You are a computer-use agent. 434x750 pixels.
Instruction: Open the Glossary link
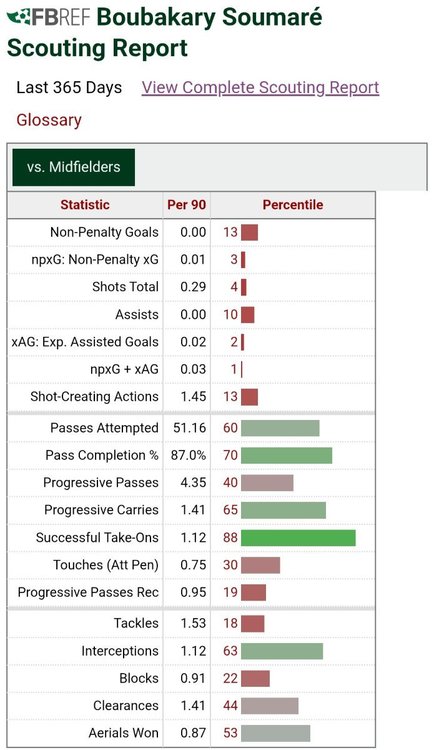click(x=49, y=120)
